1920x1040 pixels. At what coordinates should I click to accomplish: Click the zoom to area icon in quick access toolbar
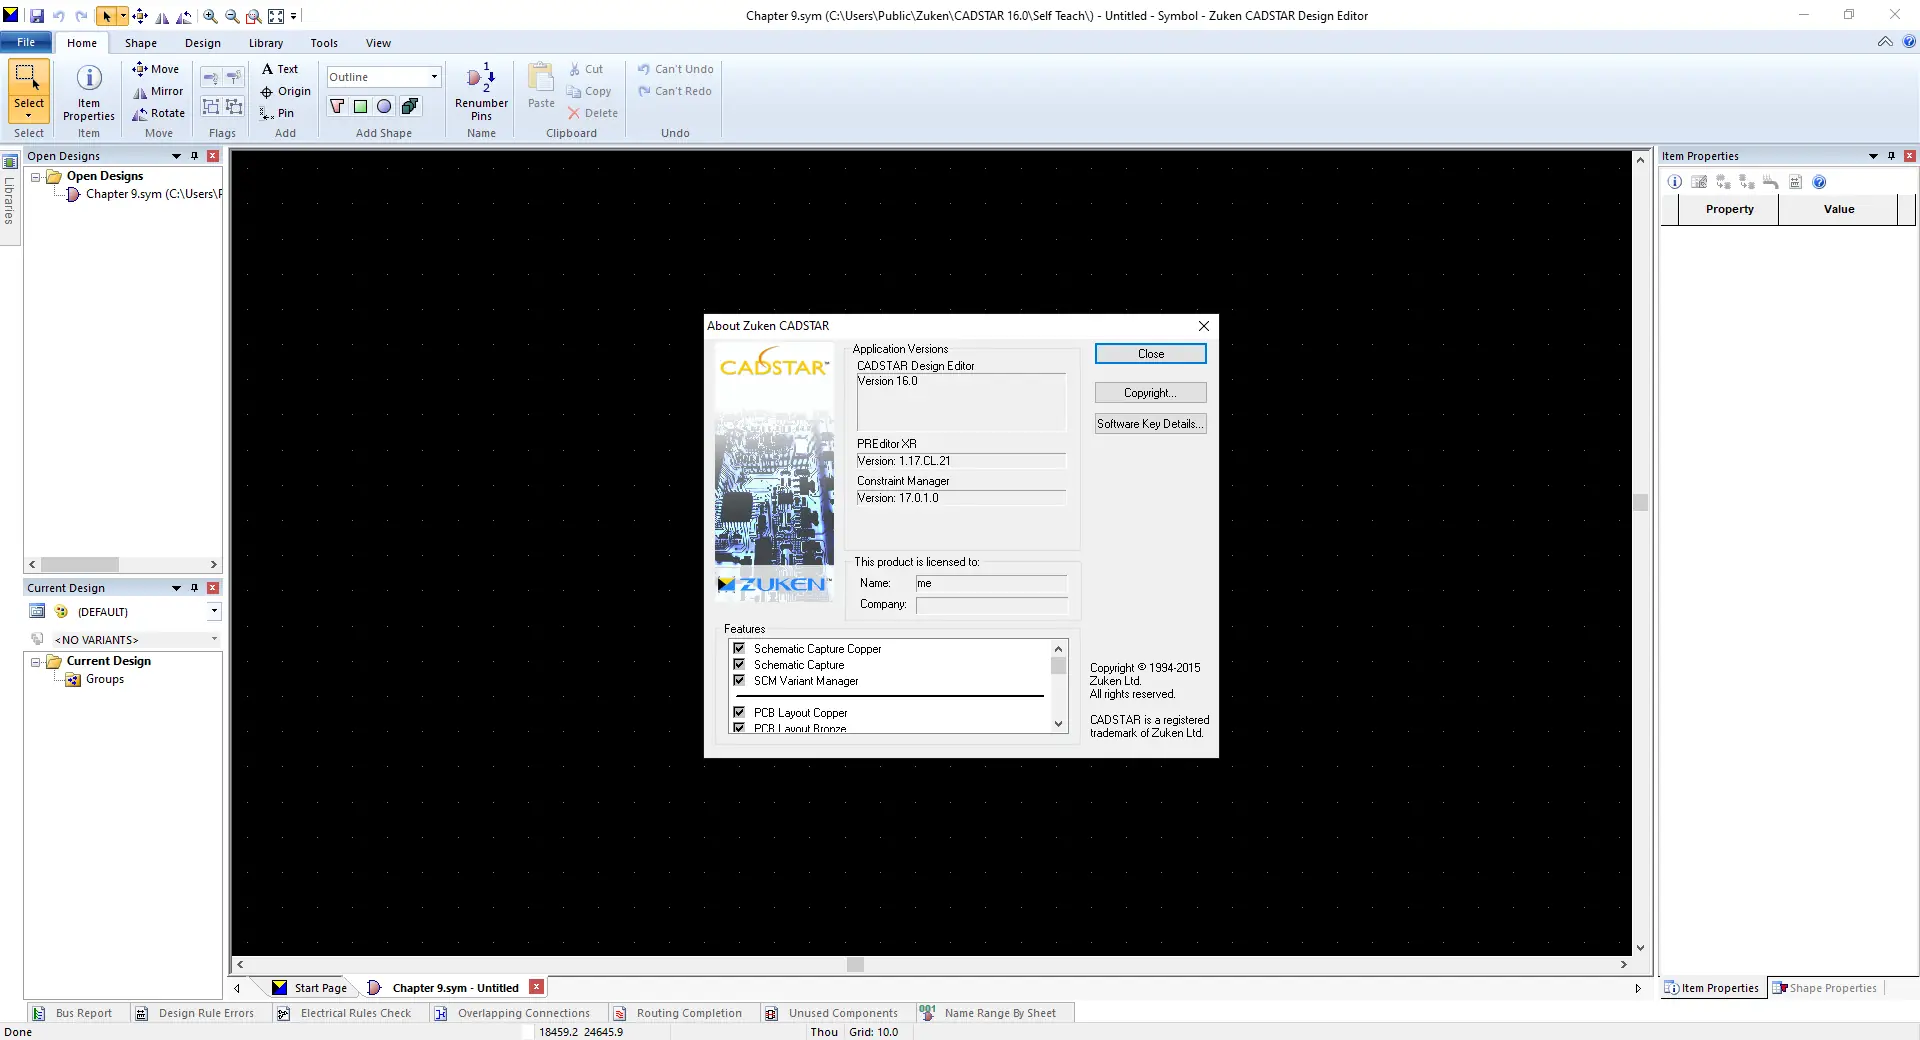(254, 16)
